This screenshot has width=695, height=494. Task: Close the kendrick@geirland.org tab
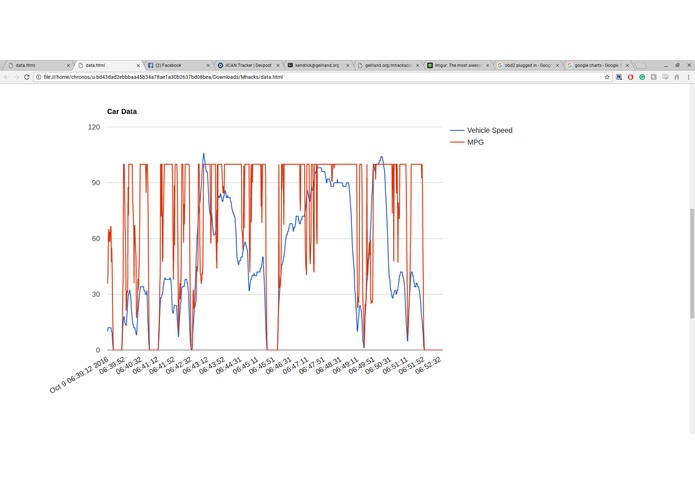348,66
